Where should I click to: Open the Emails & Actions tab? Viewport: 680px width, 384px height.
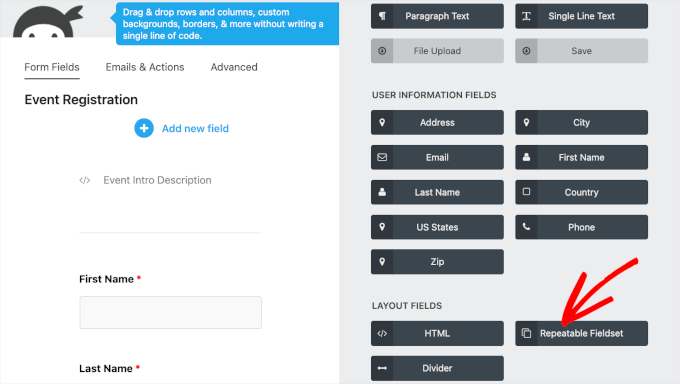145,67
